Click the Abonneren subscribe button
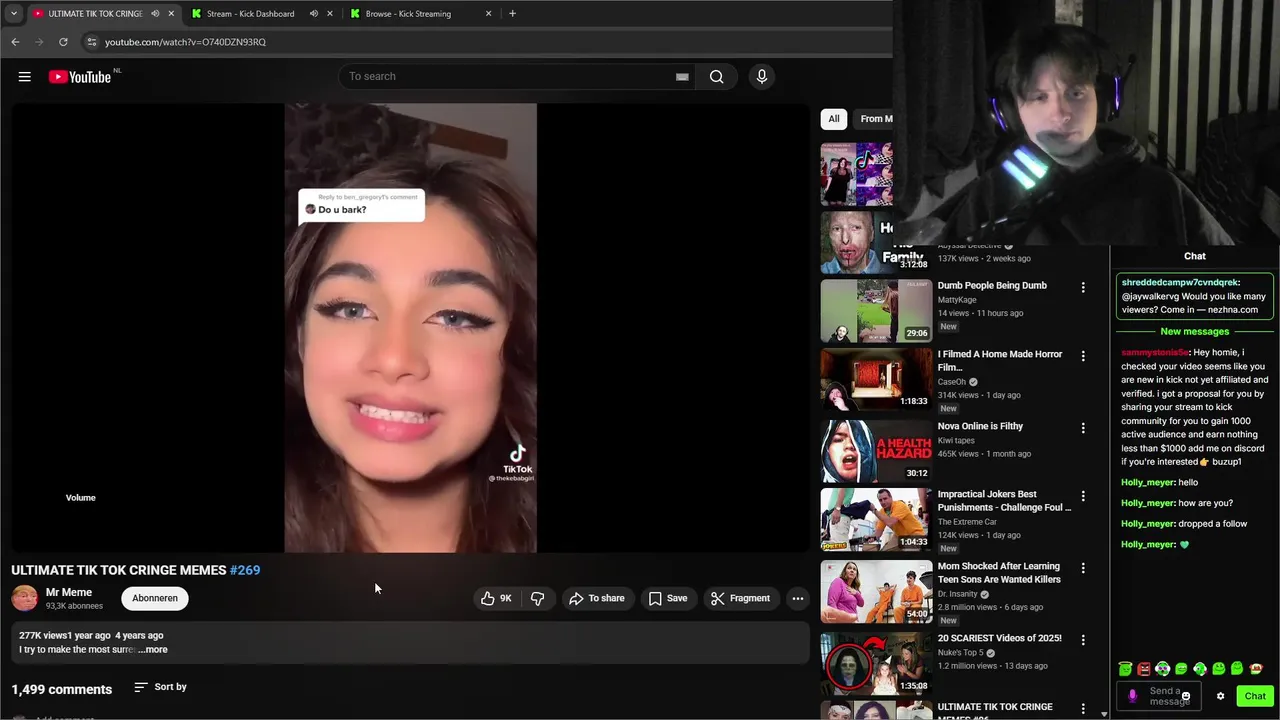The image size is (1280, 720). pyautogui.click(x=155, y=598)
